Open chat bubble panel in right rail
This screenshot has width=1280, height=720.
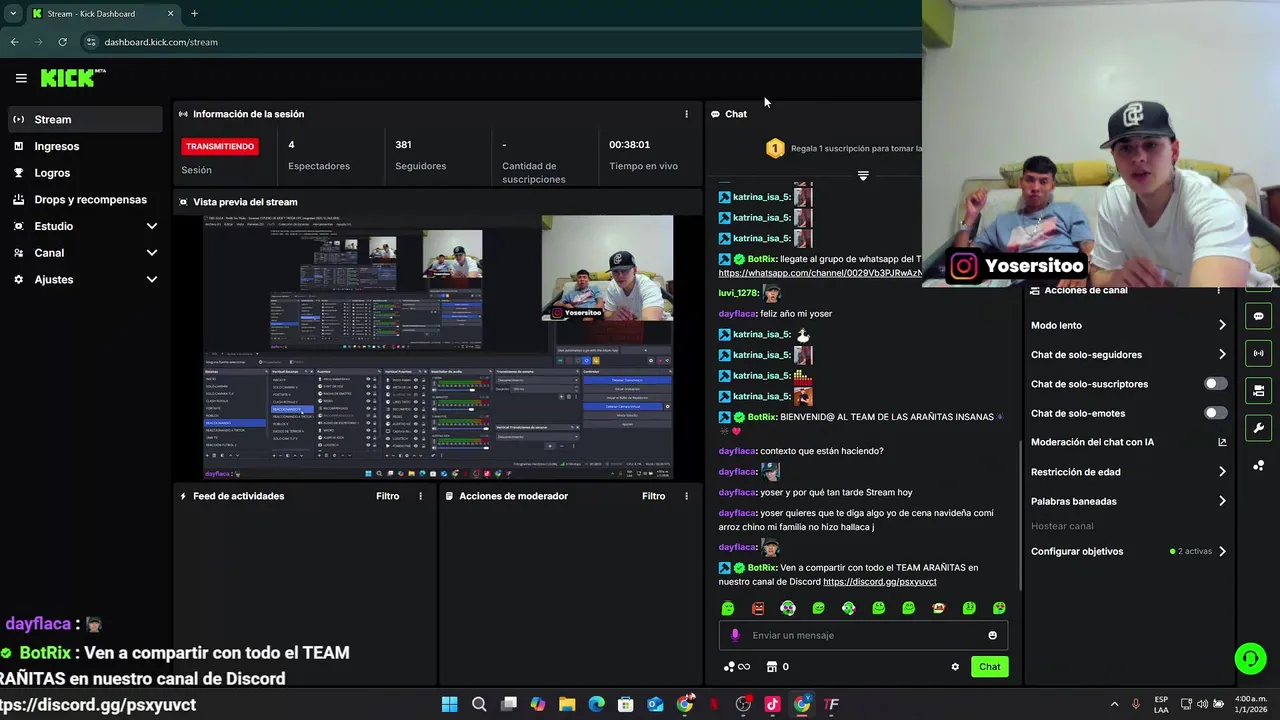tap(1258, 316)
